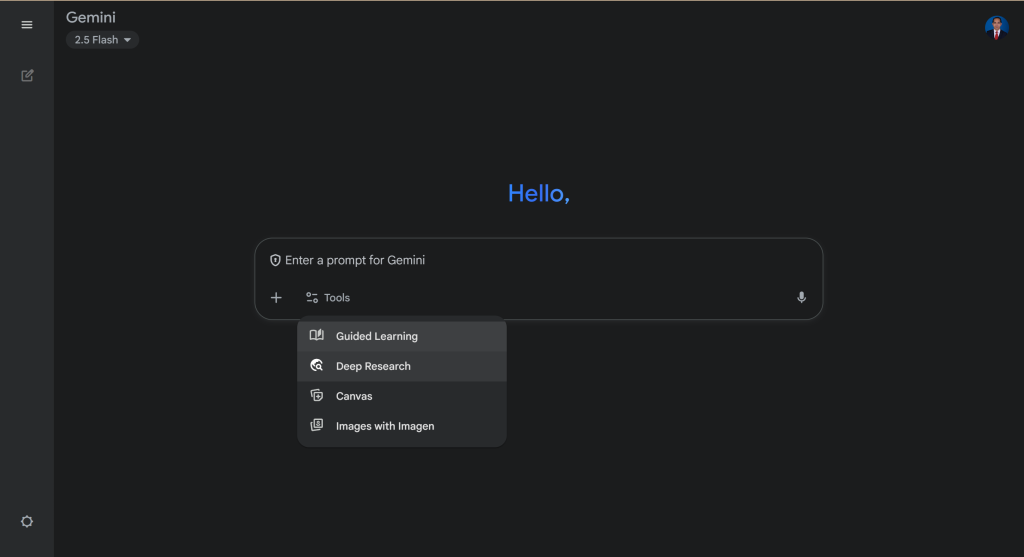Select Canvas from the tools menu
Image resolution: width=1024 pixels, height=557 pixels.
[x=402, y=396]
